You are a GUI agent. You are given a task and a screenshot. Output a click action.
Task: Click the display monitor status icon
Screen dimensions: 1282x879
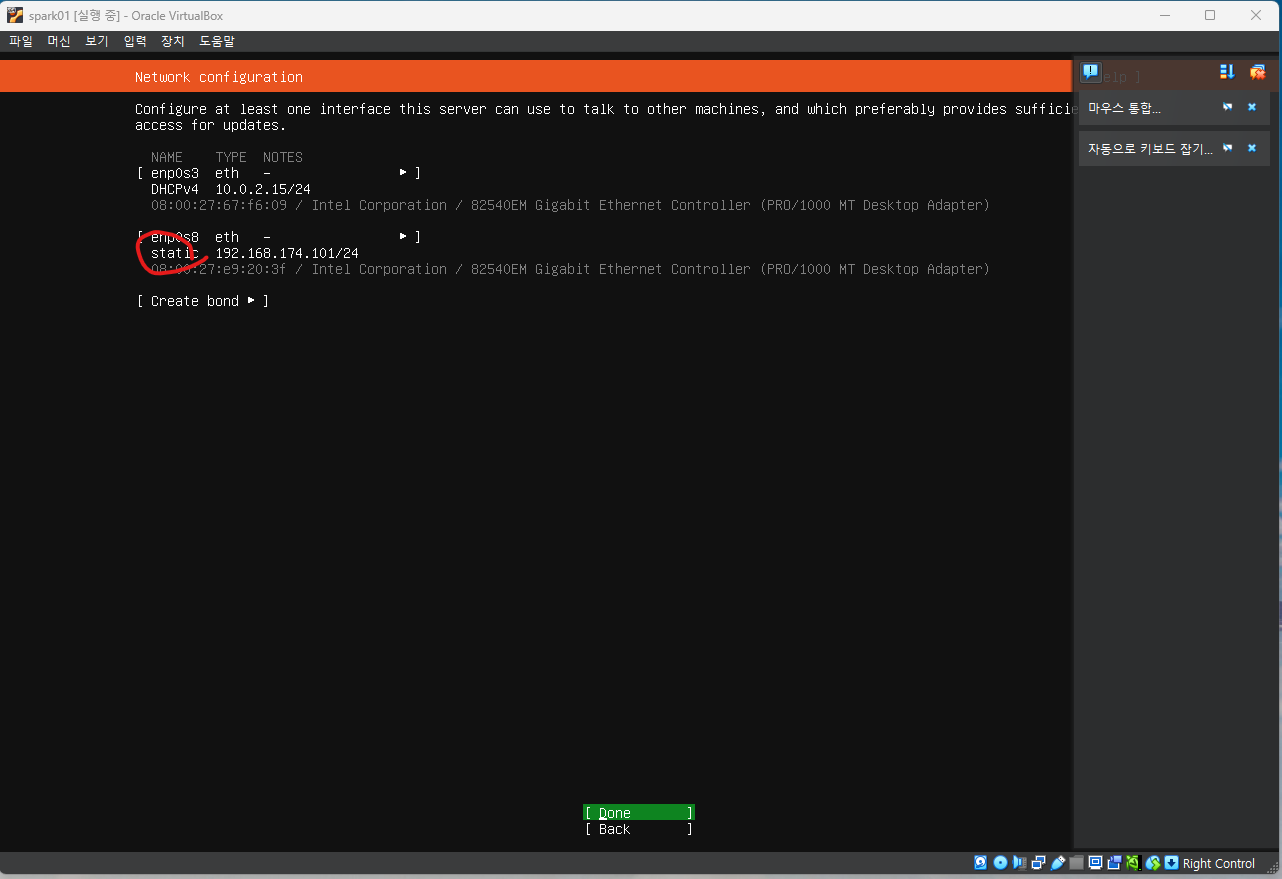(1095, 863)
